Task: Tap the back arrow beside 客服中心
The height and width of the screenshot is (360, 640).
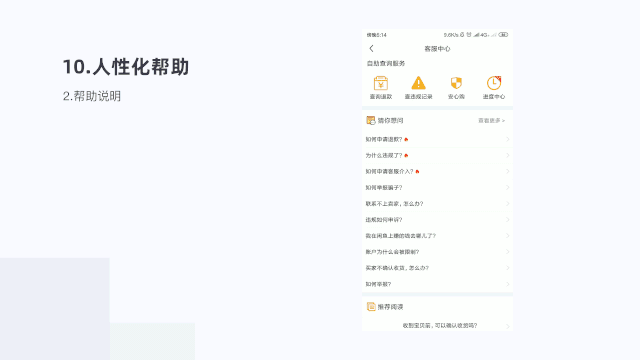Action: click(371, 49)
